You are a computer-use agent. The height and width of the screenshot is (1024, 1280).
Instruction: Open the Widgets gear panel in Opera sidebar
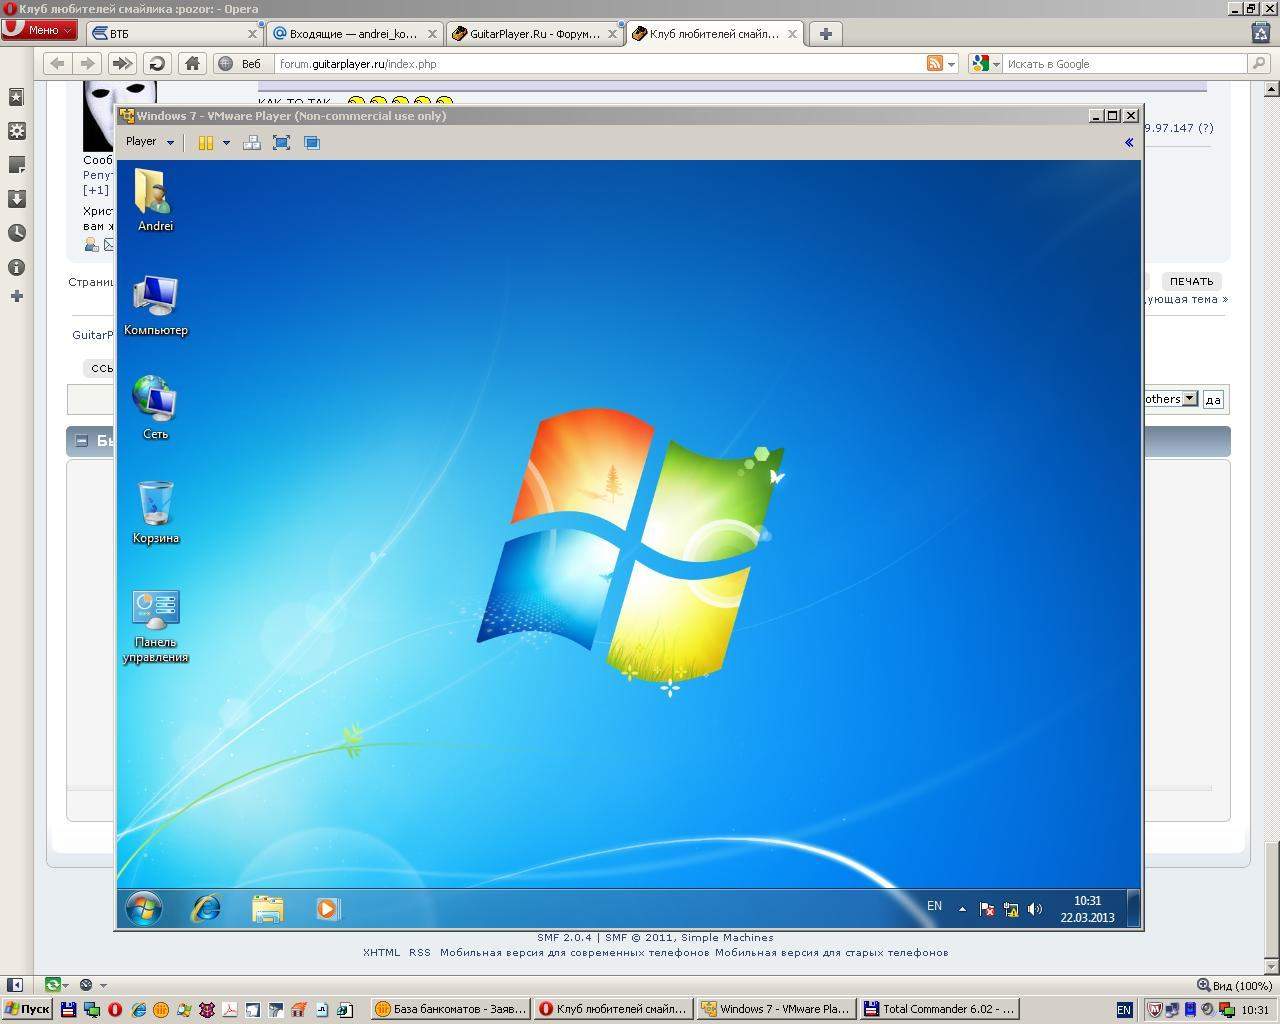pos(16,131)
